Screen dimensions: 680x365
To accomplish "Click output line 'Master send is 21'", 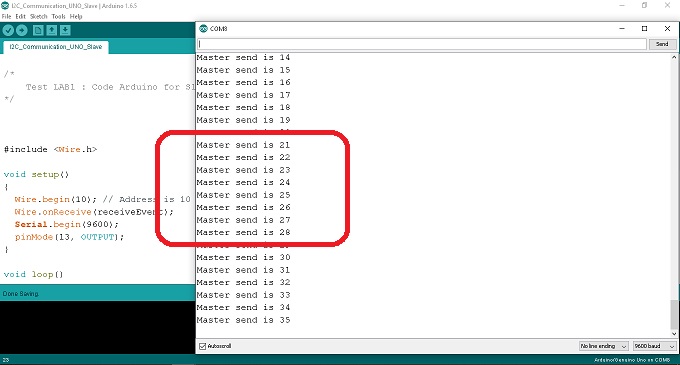I will 243,145.
